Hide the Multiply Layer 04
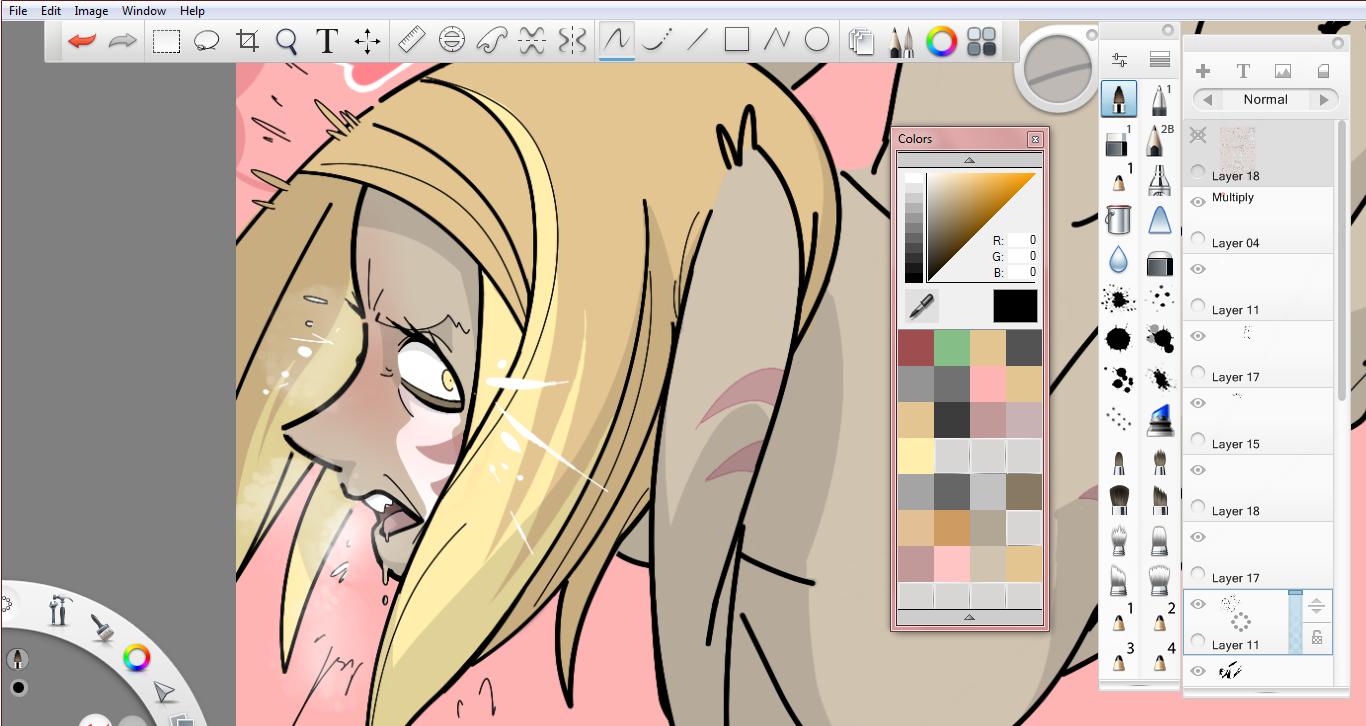 1198,202
